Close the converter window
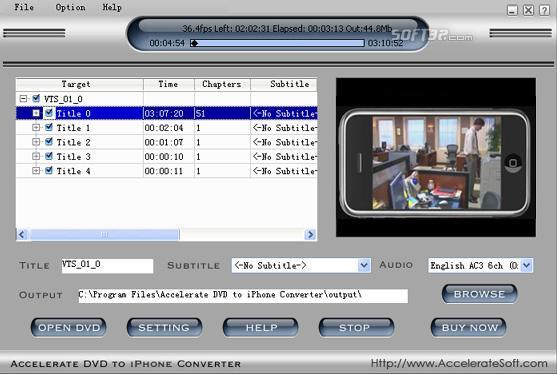Viewport: 557px width, 374px height. pos(528,10)
